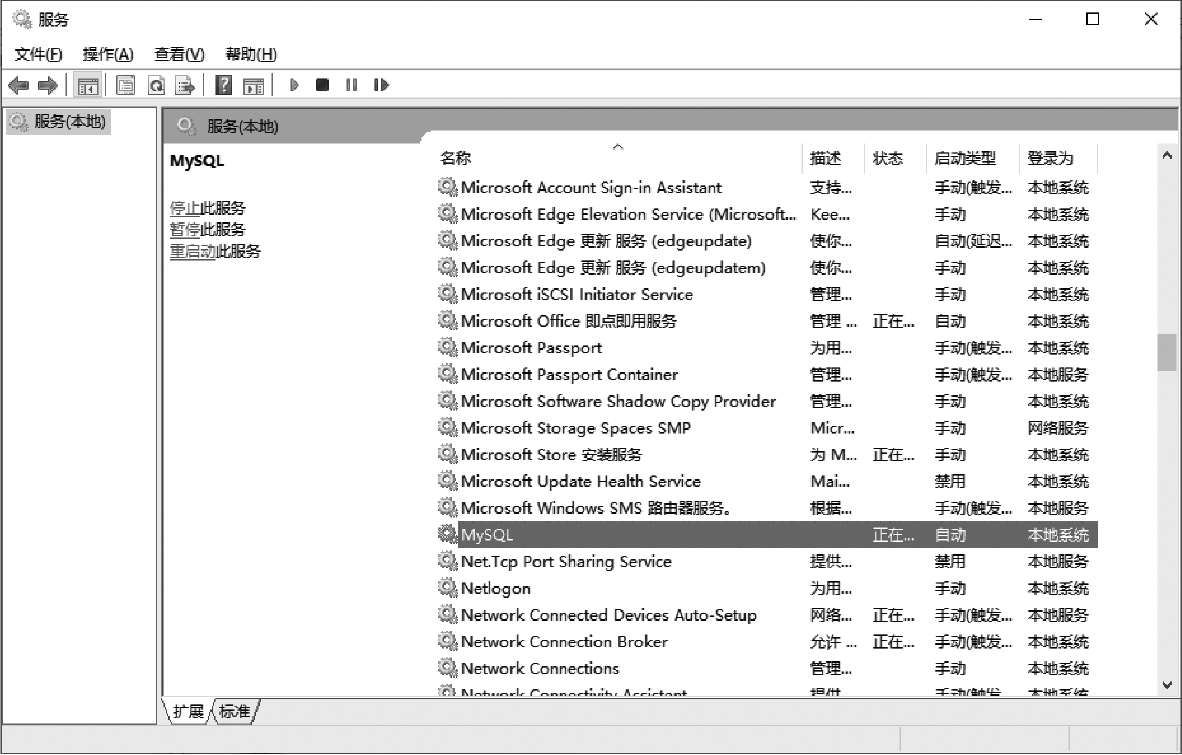This screenshot has height=755, width=1182.
Task: Switch to the 标准 tab
Action: (x=234, y=711)
